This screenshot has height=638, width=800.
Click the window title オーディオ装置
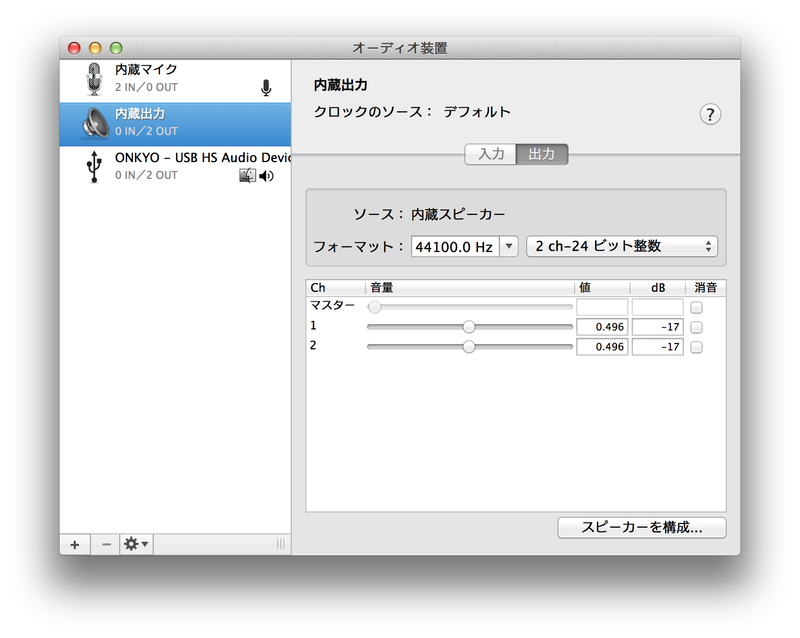pos(399,48)
